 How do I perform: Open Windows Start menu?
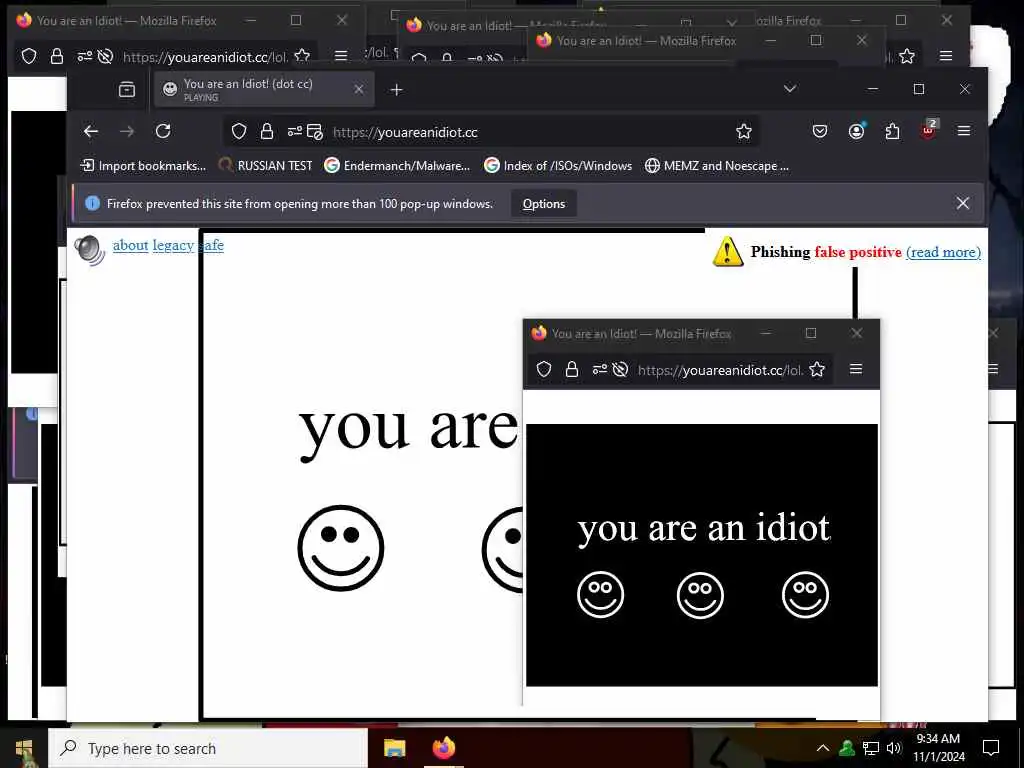(24, 748)
